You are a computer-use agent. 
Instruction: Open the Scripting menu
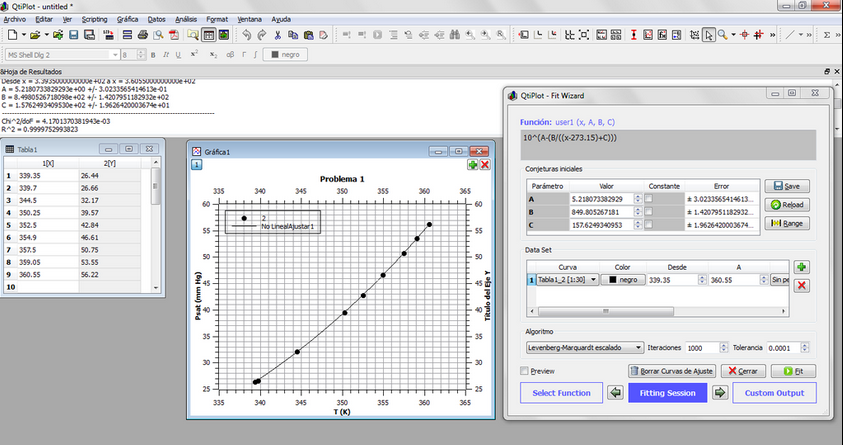tap(95, 19)
